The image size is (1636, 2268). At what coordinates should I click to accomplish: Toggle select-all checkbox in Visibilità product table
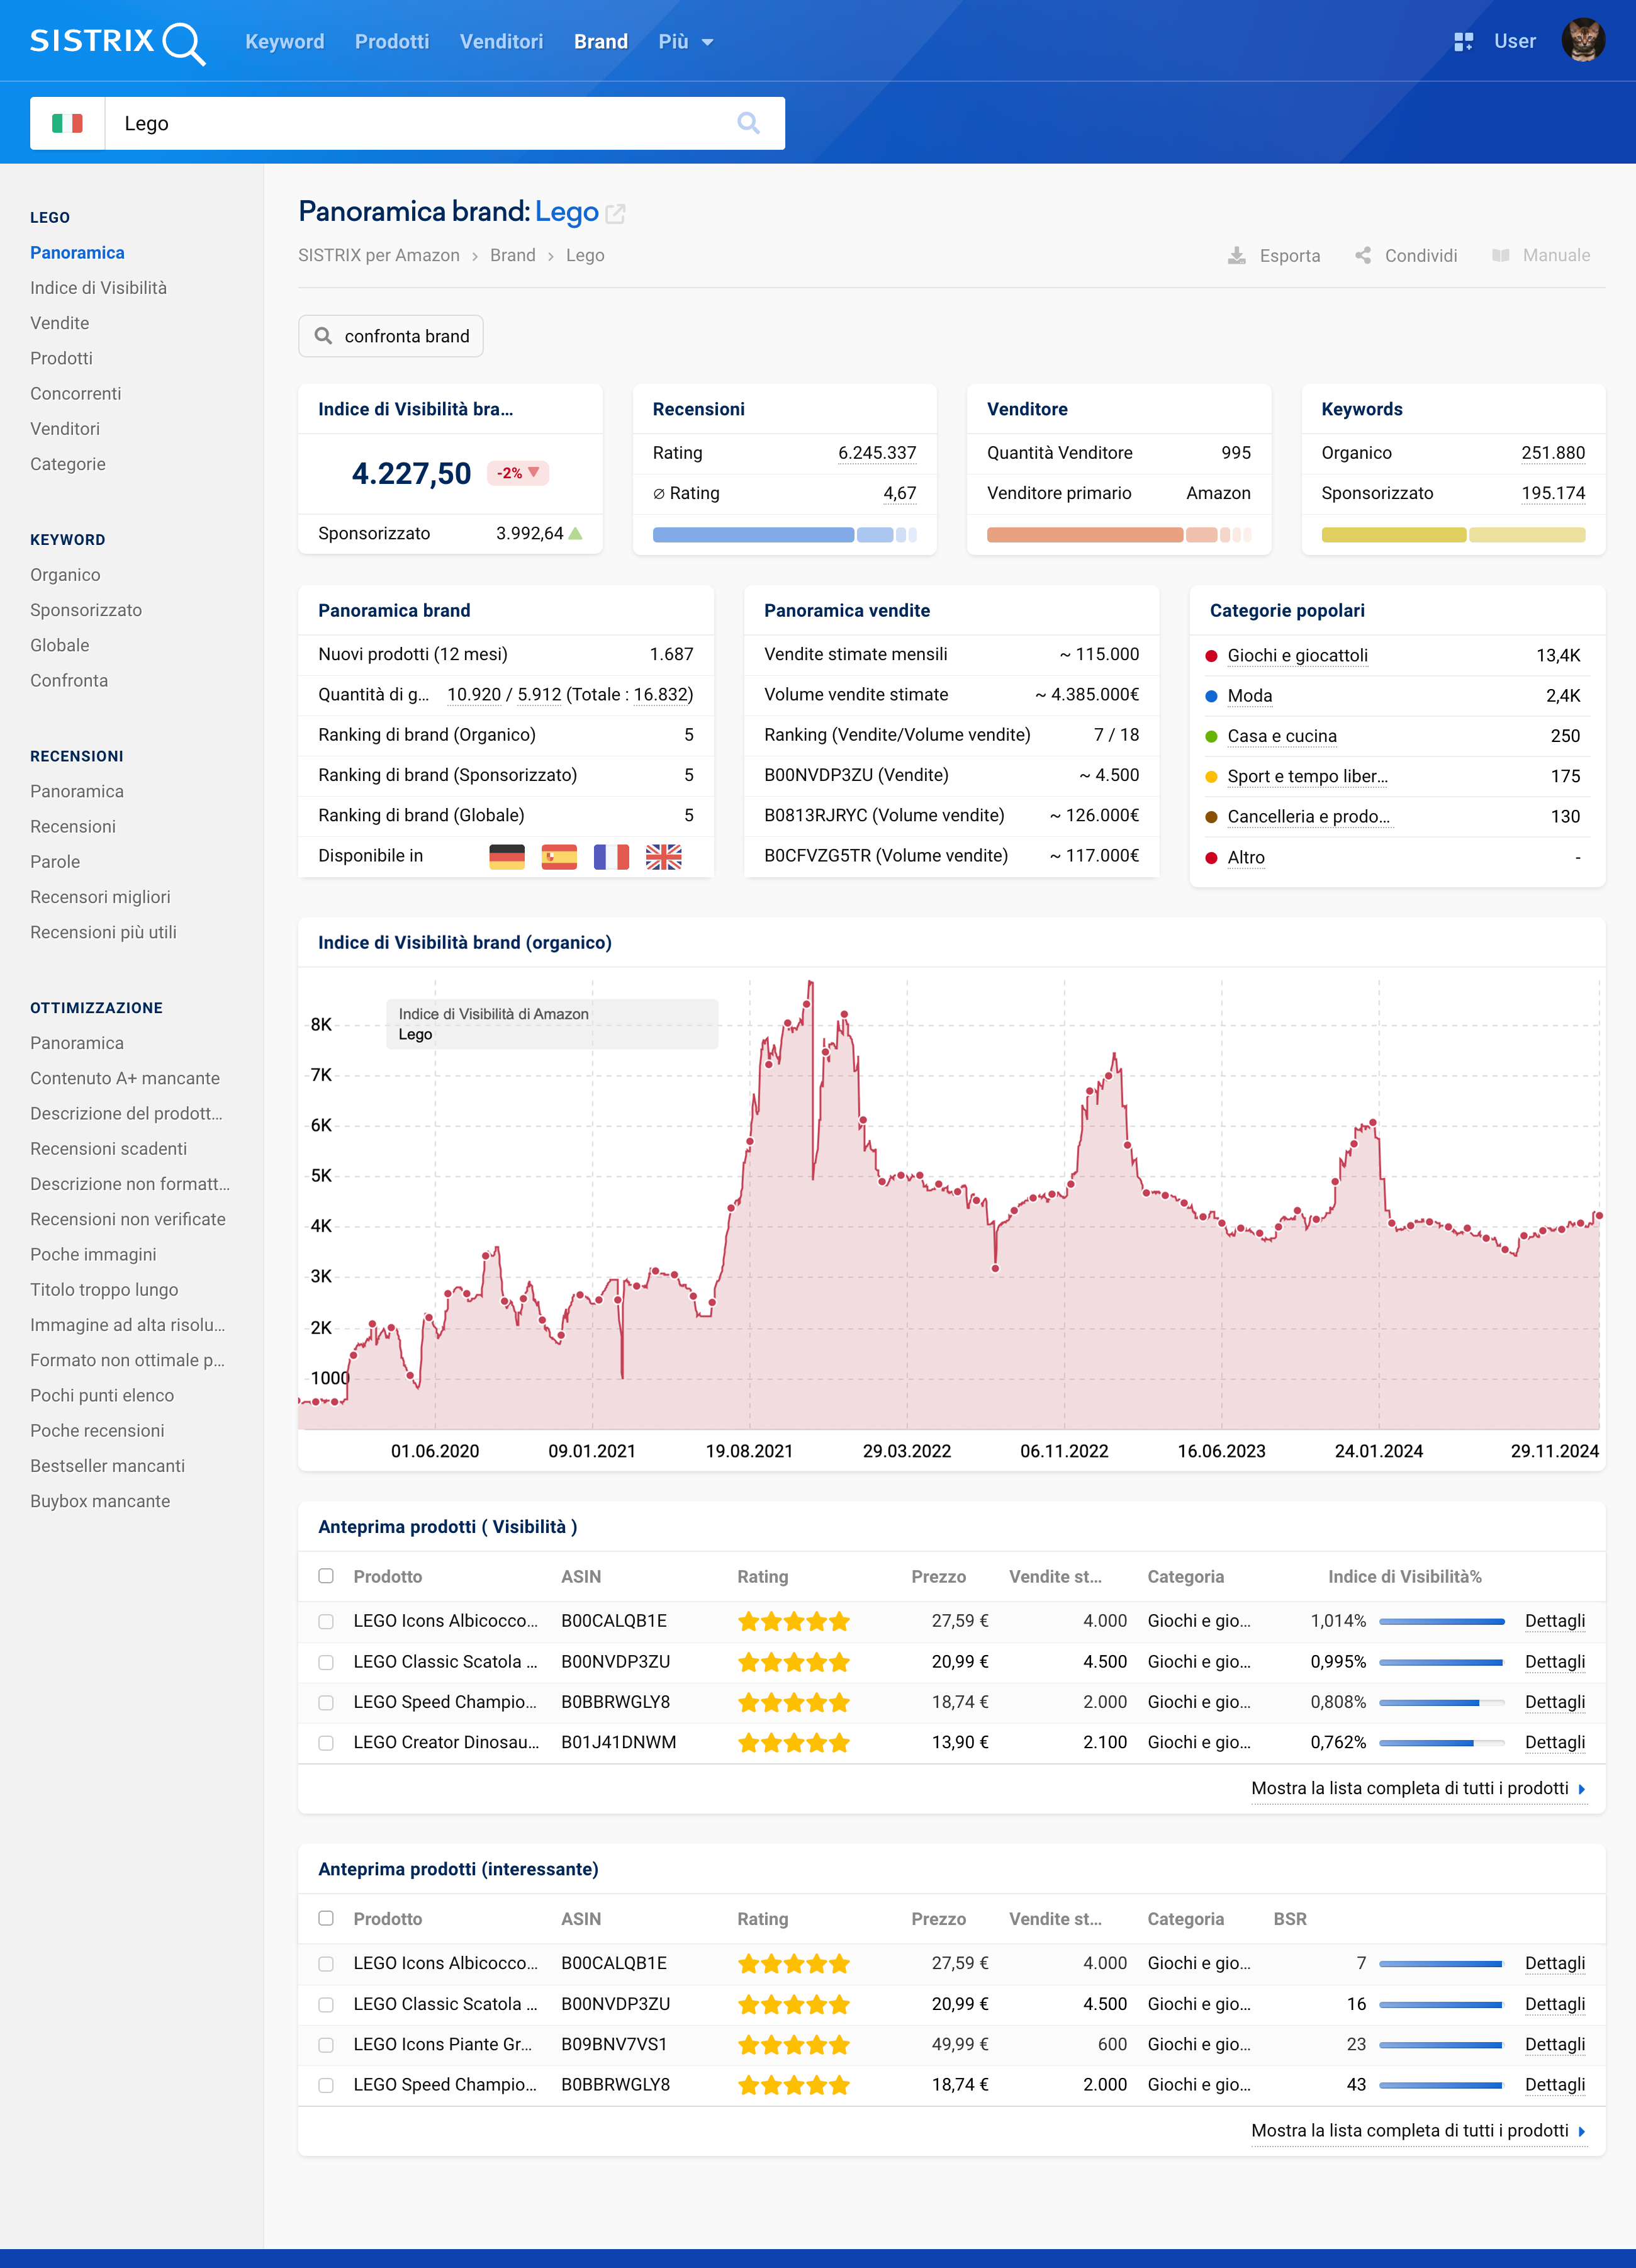(x=326, y=1576)
